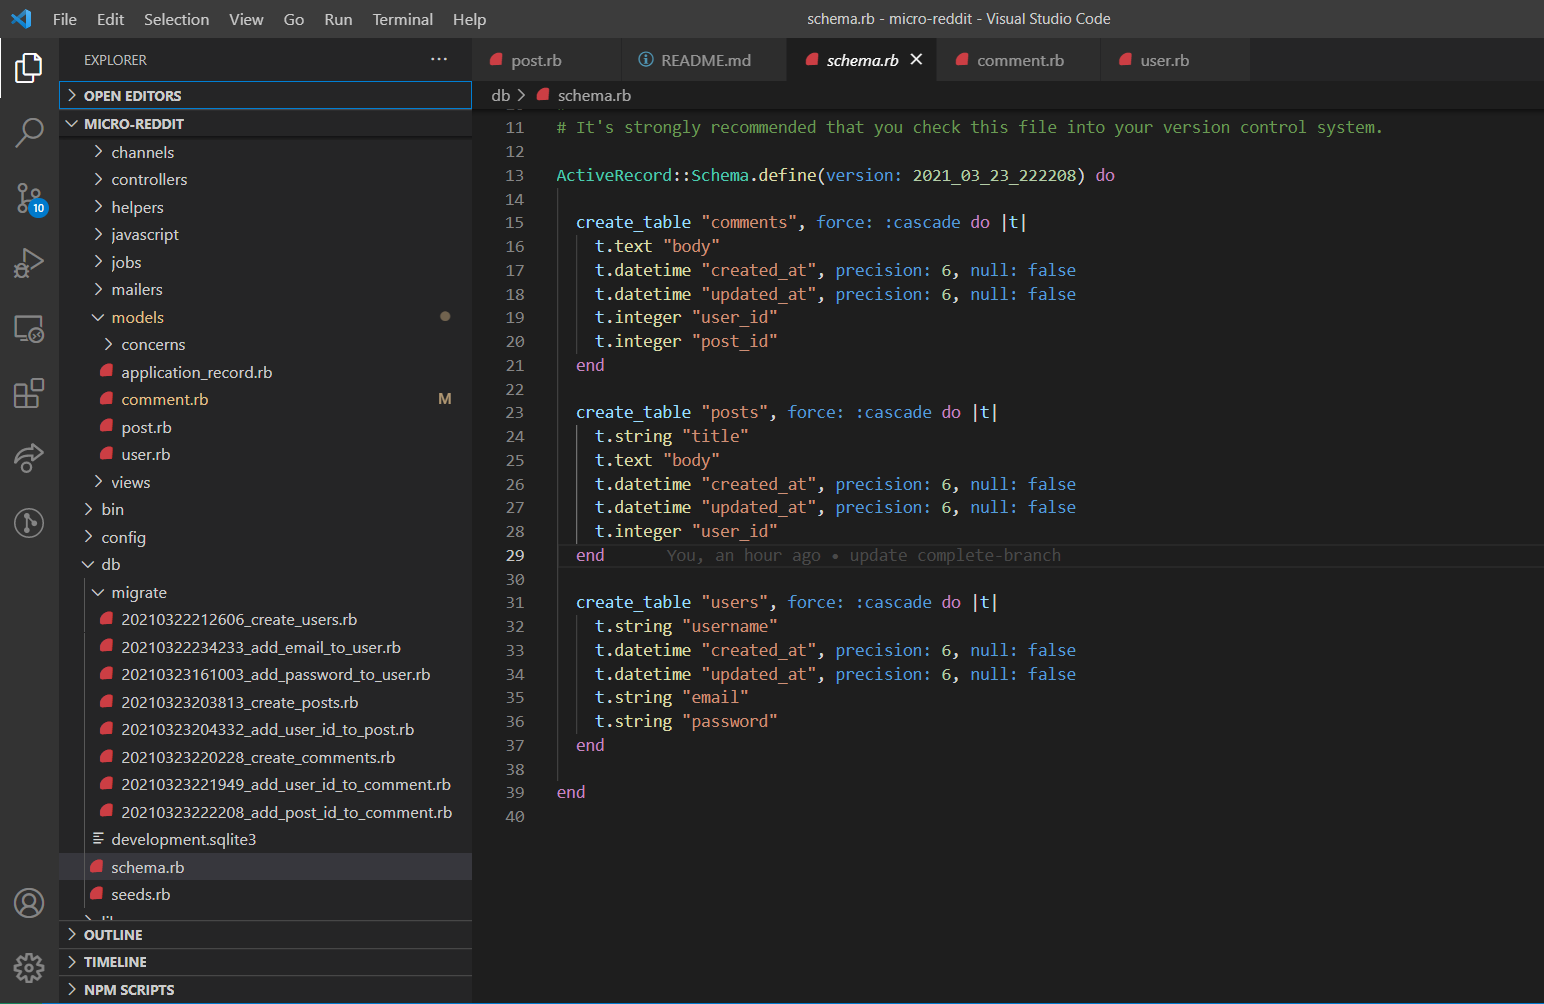Expand the mailers folder
1544x1004 pixels.
click(x=265, y=289)
